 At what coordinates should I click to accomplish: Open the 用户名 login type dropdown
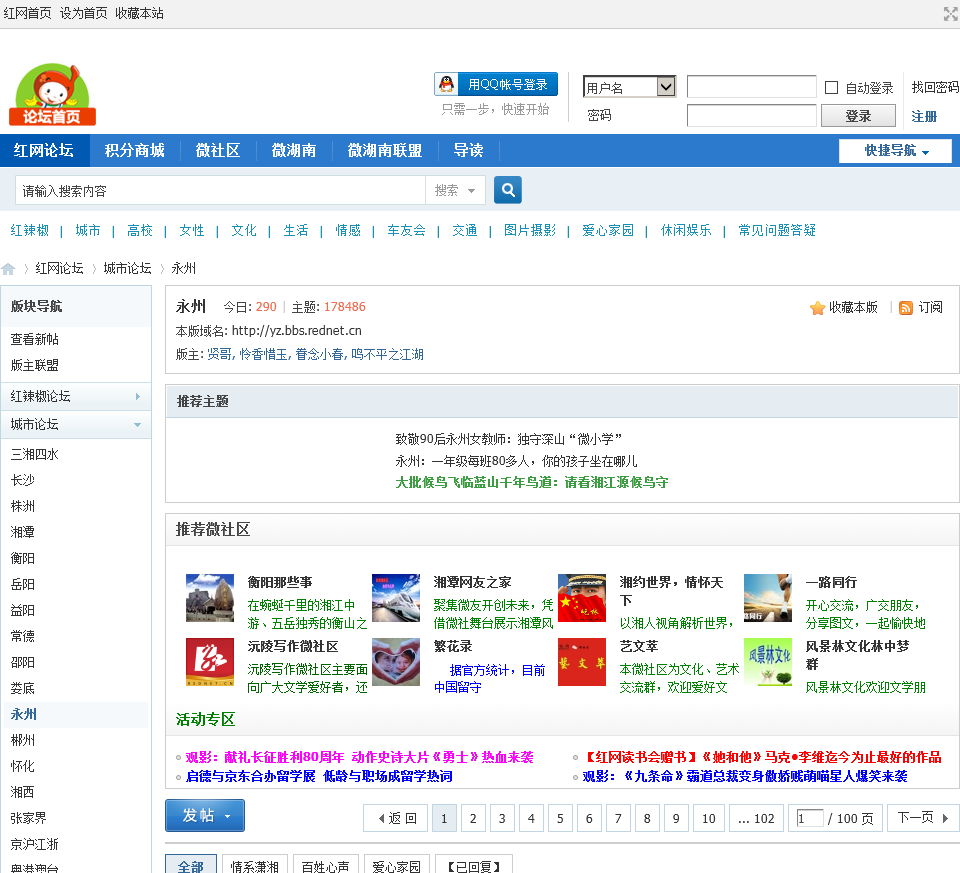click(629, 88)
